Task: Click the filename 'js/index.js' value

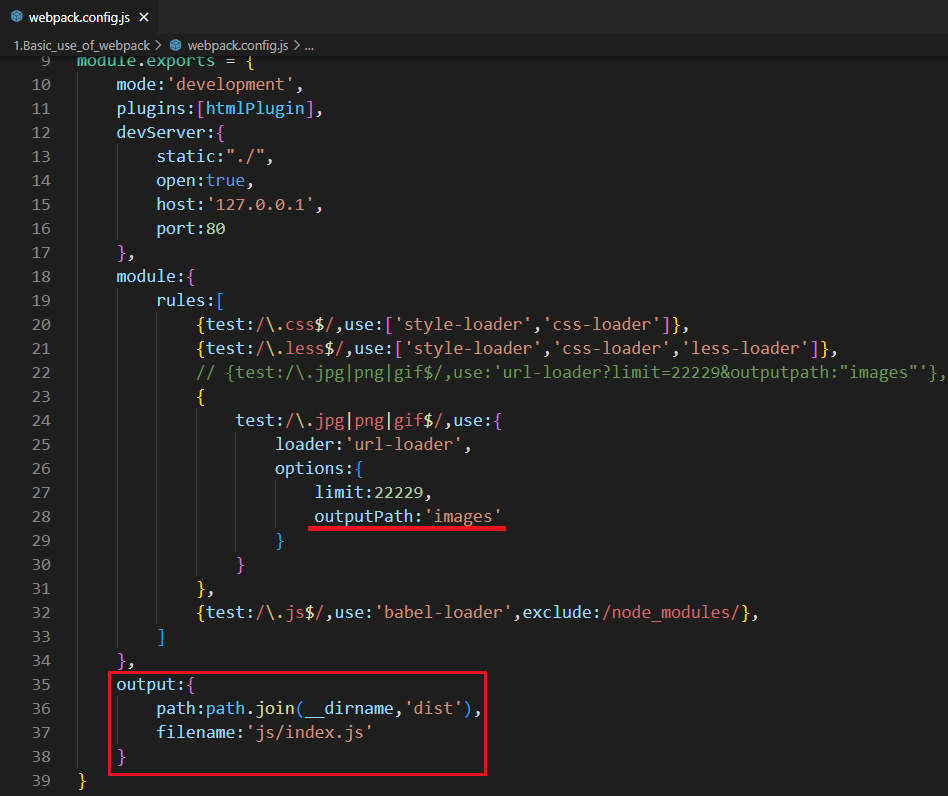Action: [309, 733]
